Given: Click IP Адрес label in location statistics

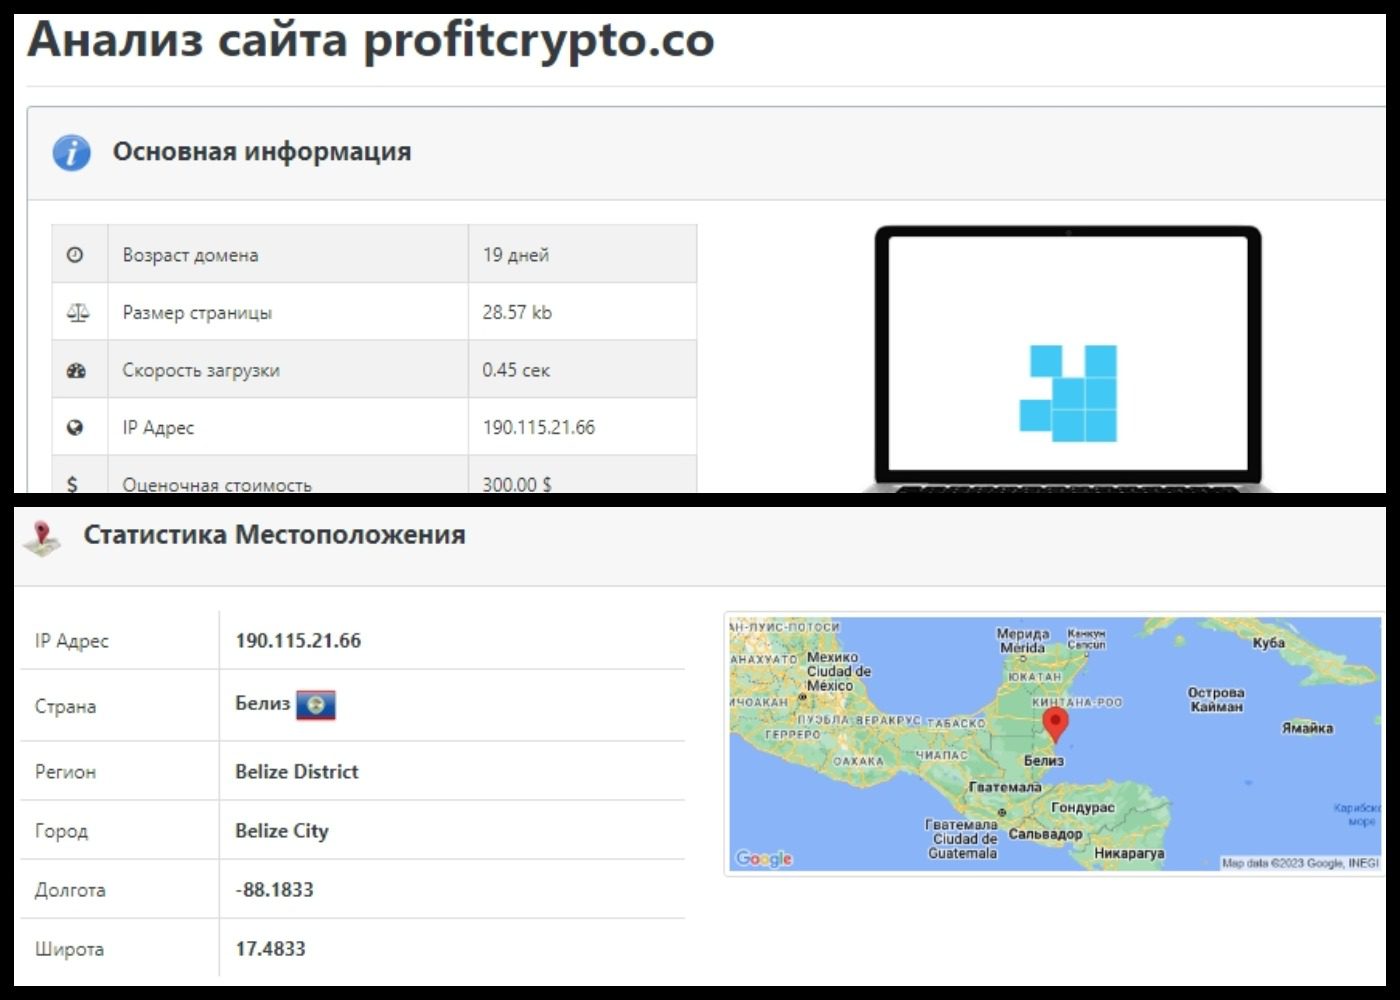Looking at the screenshot, I should coord(72,641).
